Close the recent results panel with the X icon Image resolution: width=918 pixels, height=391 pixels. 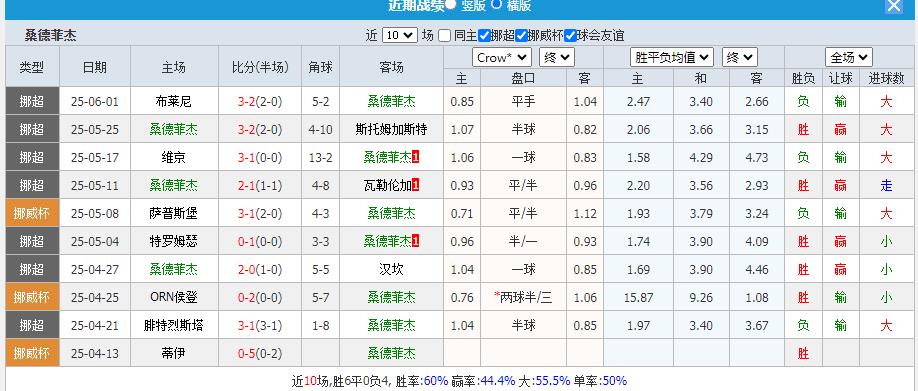coord(893,6)
